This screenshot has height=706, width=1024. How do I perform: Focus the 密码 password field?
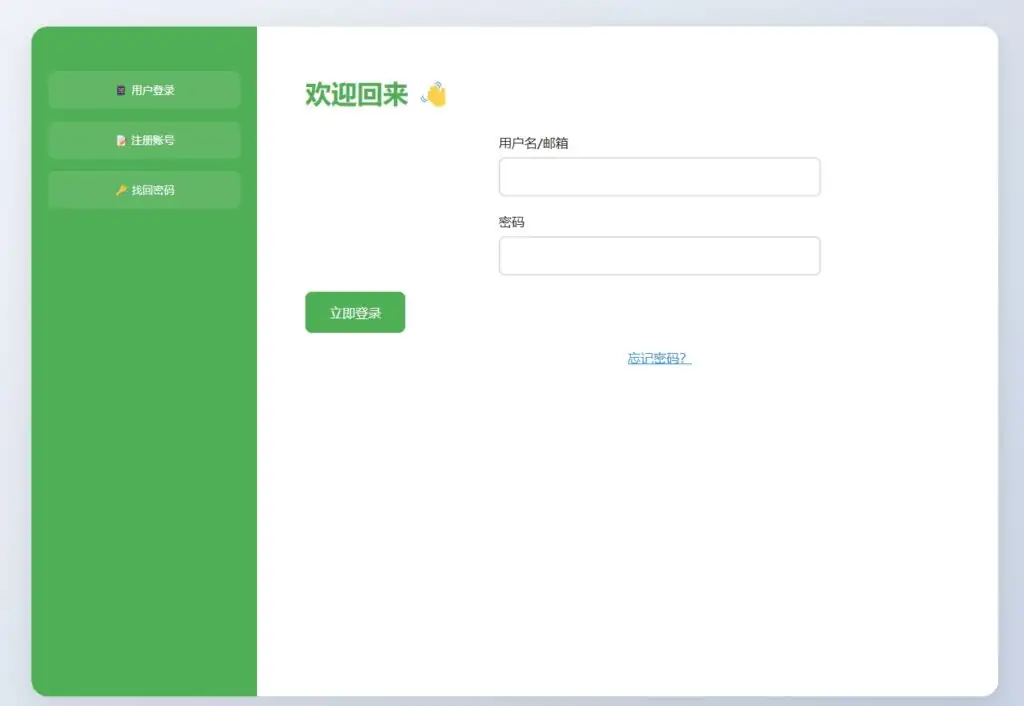[659, 256]
